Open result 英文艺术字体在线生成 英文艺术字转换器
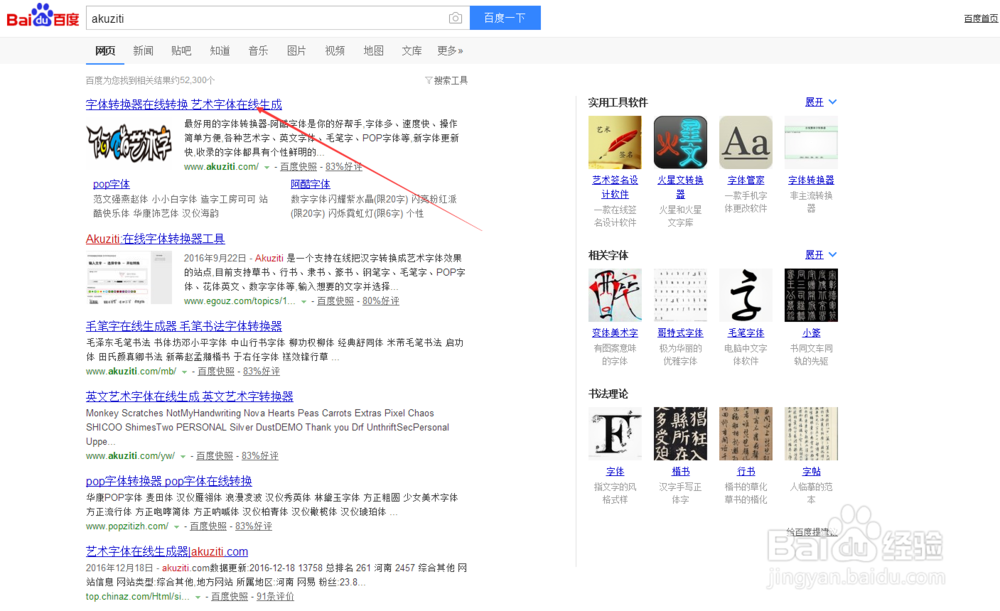The image size is (1000, 611). point(189,396)
